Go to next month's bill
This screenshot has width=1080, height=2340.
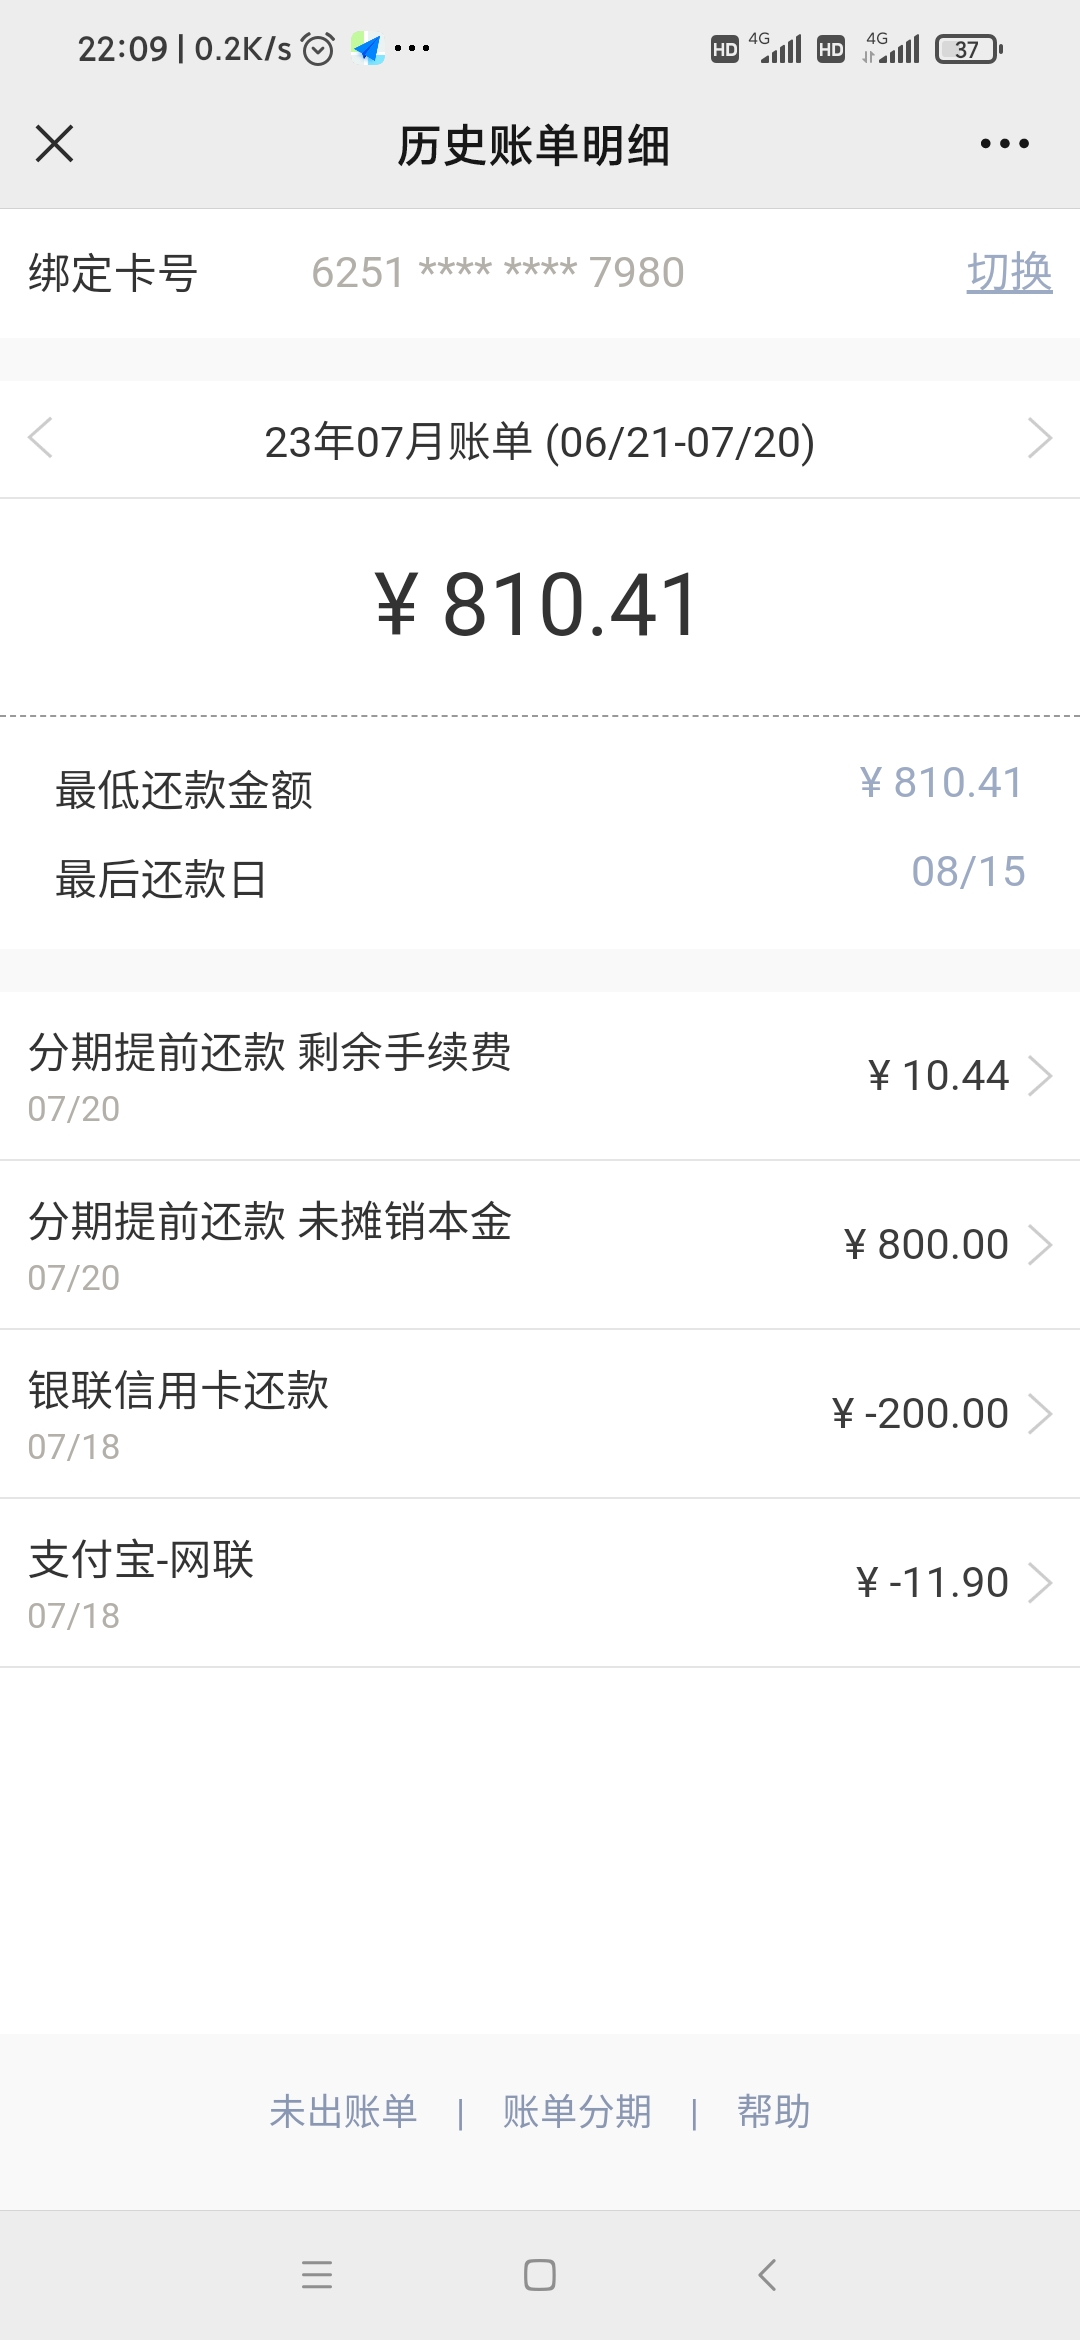(x=1039, y=439)
